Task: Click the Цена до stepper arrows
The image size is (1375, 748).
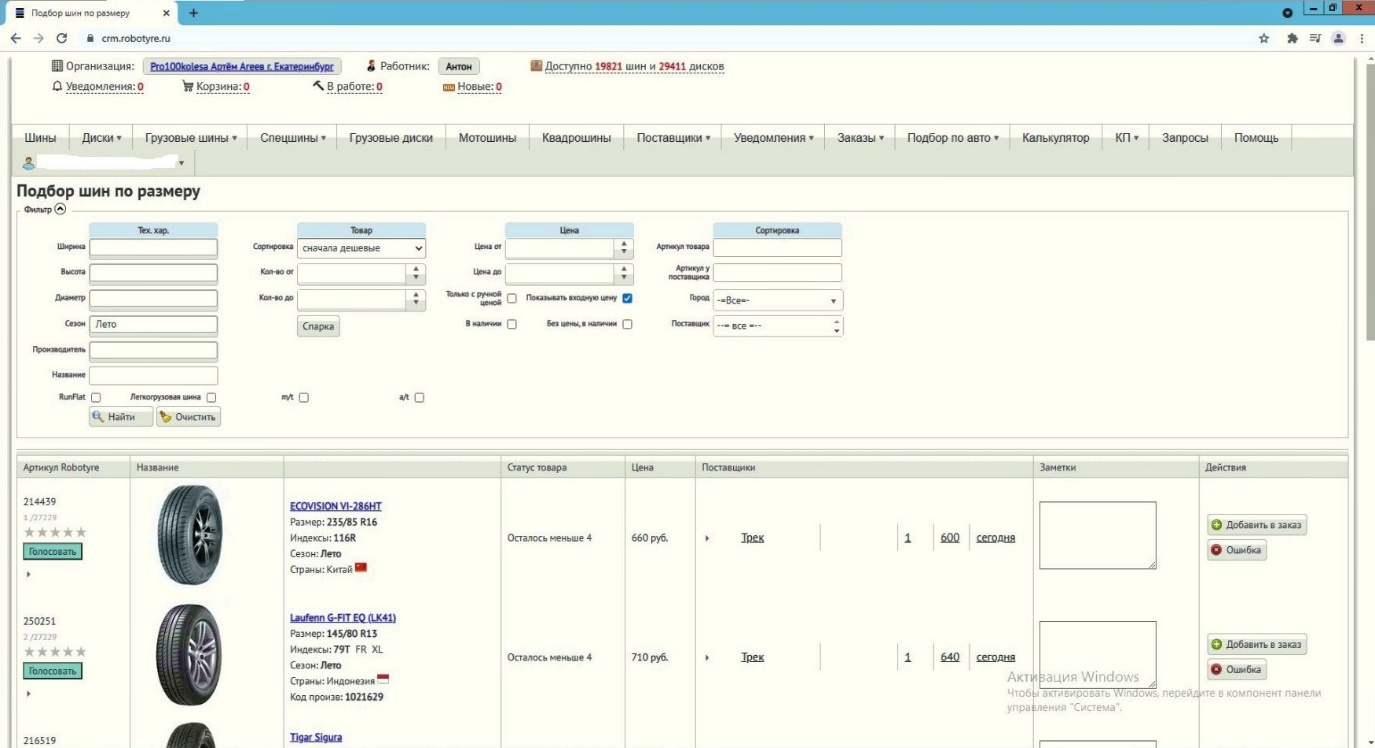Action: click(x=626, y=274)
